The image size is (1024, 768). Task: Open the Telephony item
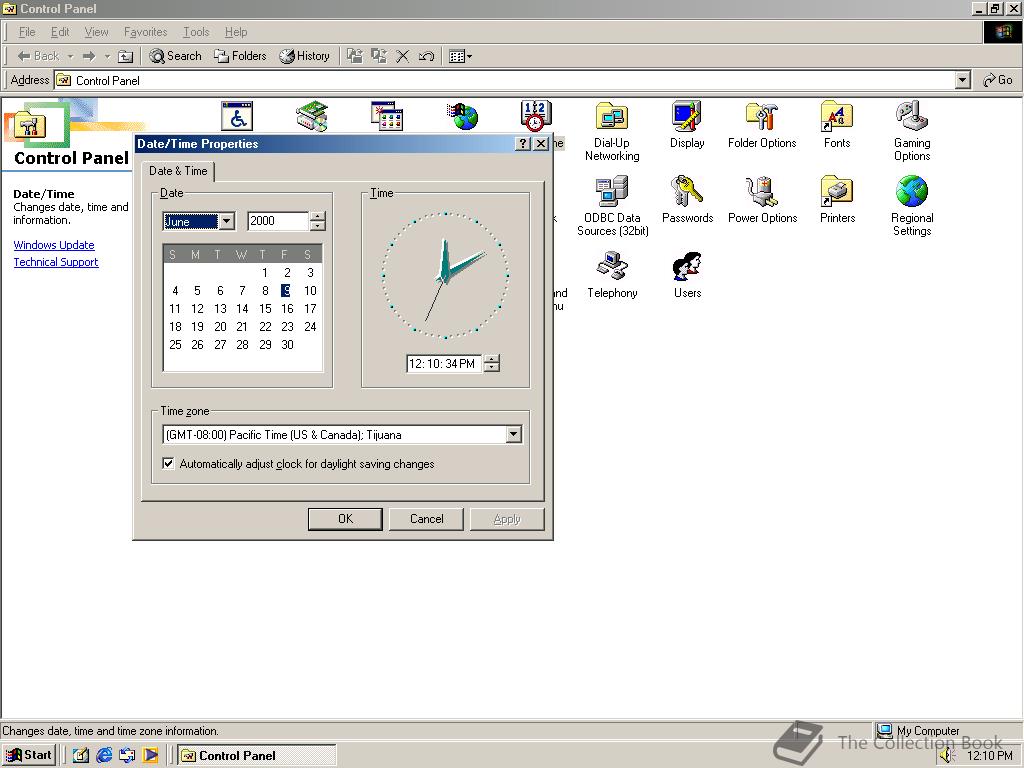[x=612, y=275]
